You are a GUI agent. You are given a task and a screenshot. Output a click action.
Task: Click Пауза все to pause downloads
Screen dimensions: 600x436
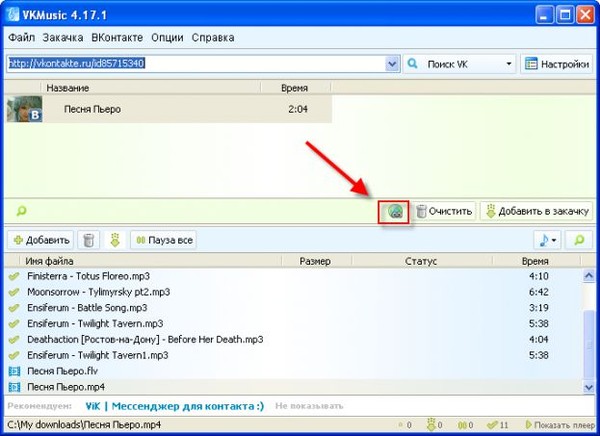pyautogui.click(x=163, y=240)
